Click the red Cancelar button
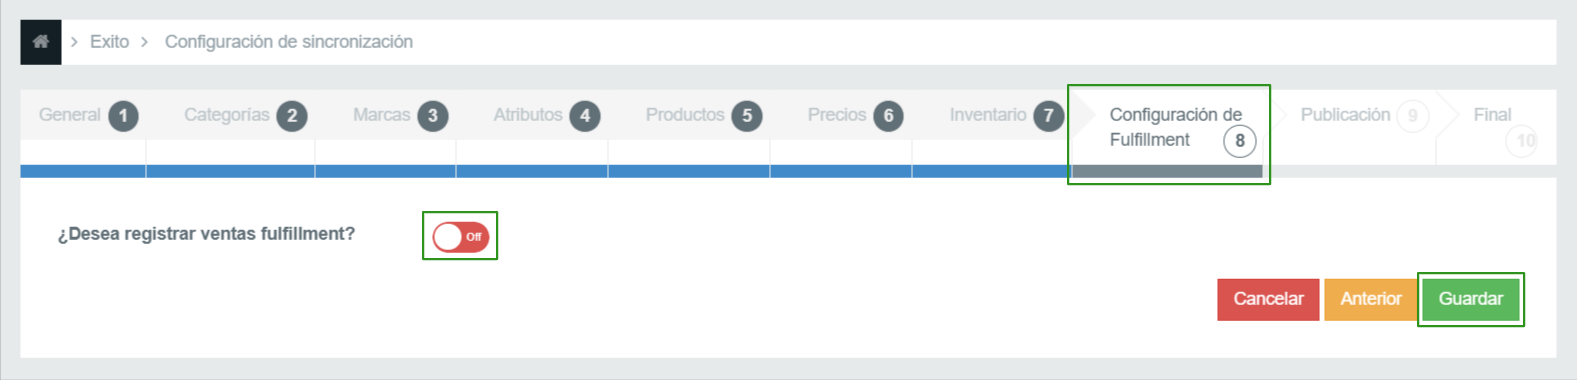The image size is (1577, 380). [x=1268, y=299]
